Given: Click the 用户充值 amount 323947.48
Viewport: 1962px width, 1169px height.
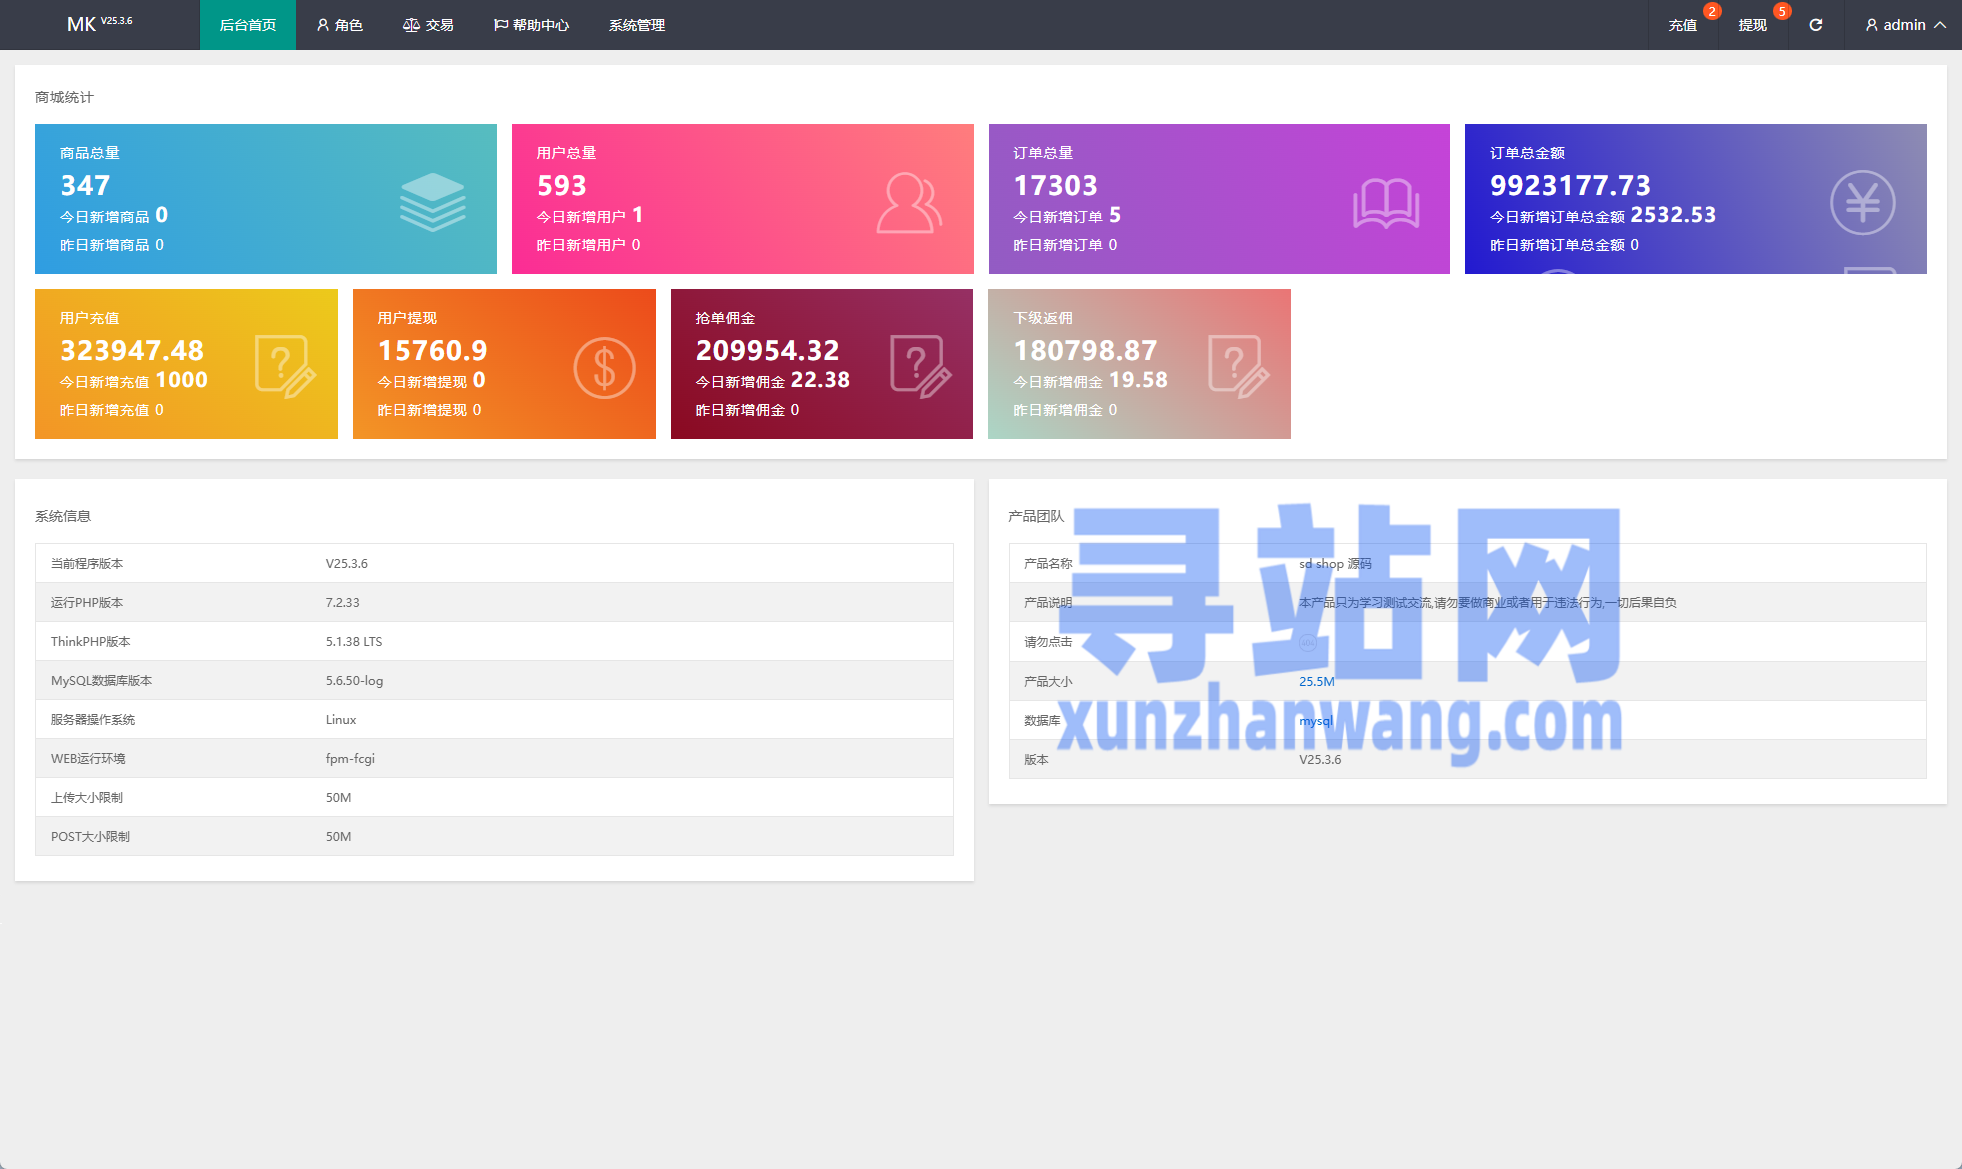Looking at the screenshot, I should click(x=132, y=350).
